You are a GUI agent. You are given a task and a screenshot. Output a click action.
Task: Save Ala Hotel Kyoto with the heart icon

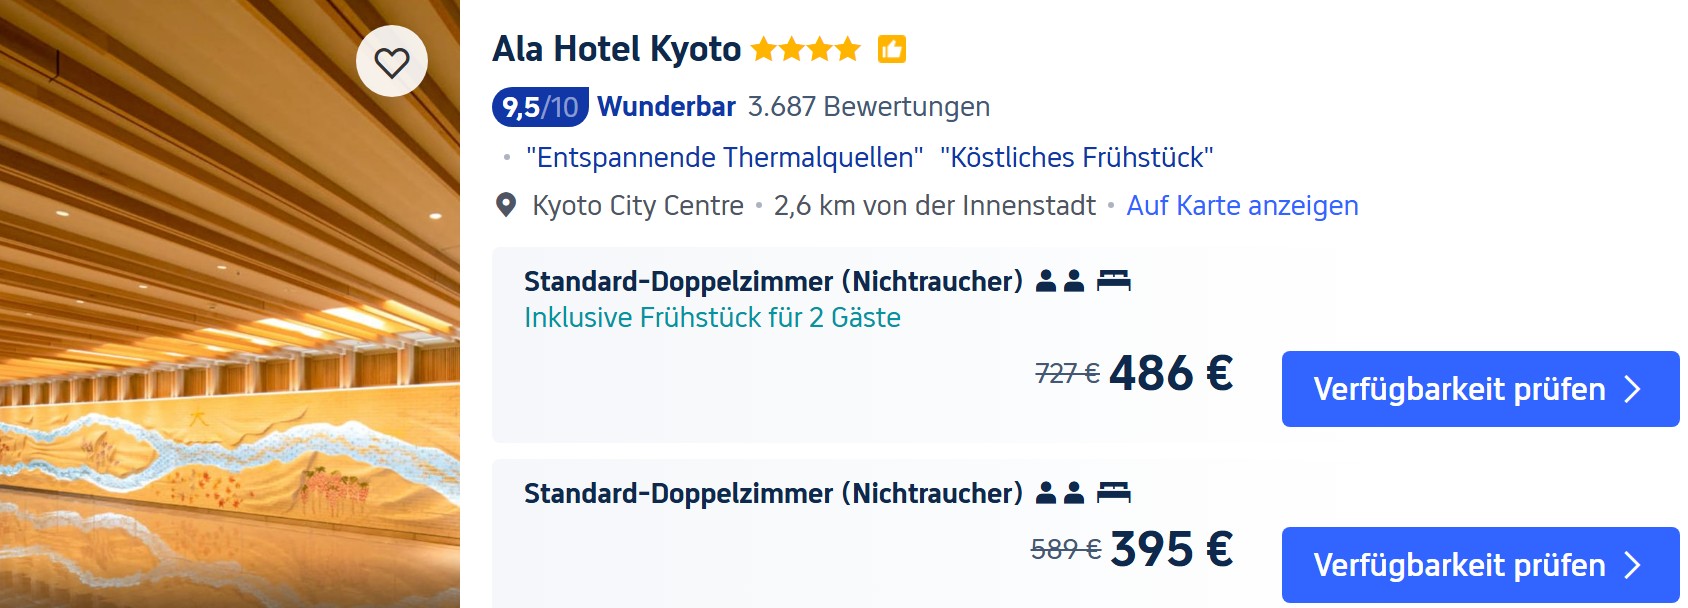[392, 62]
